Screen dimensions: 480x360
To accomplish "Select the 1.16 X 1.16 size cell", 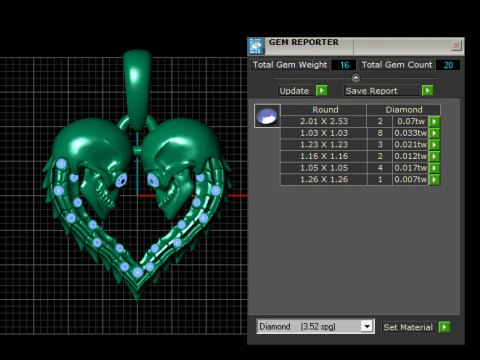I will [324, 156].
